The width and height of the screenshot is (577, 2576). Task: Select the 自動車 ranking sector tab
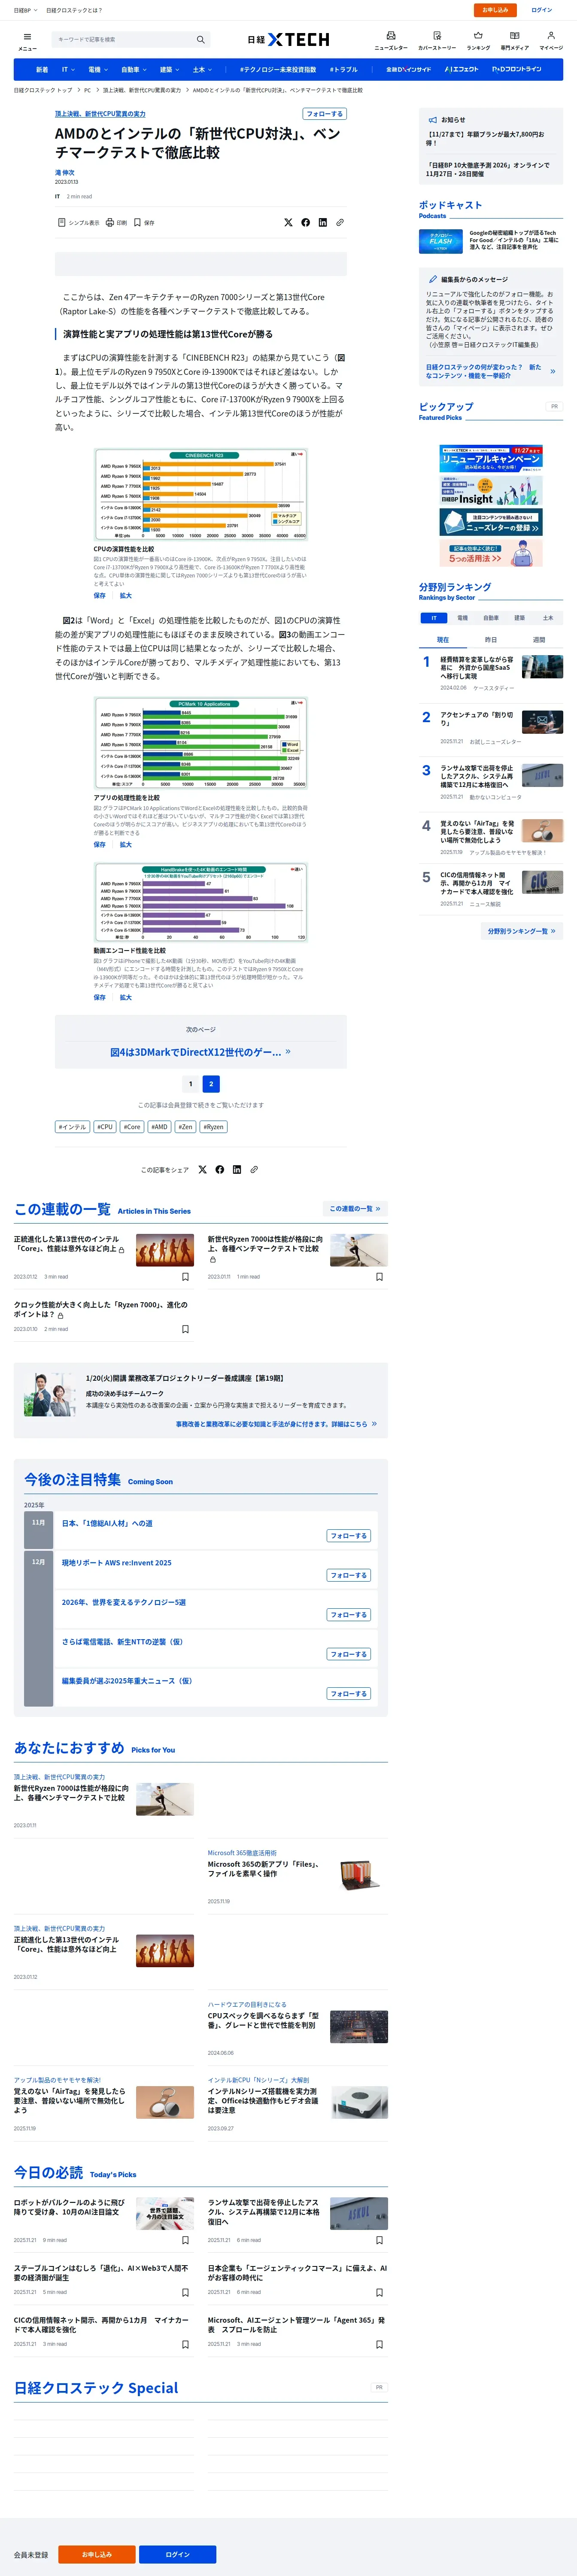point(491,618)
